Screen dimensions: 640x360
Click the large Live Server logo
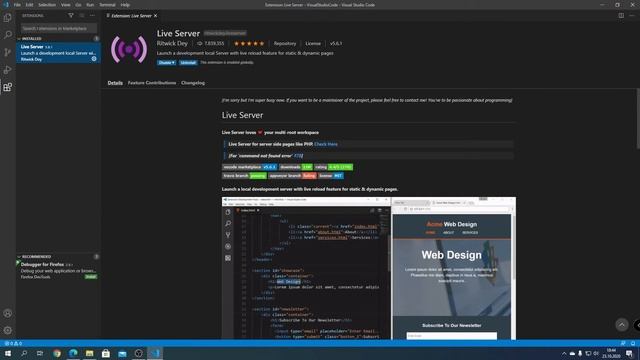[129, 49]
